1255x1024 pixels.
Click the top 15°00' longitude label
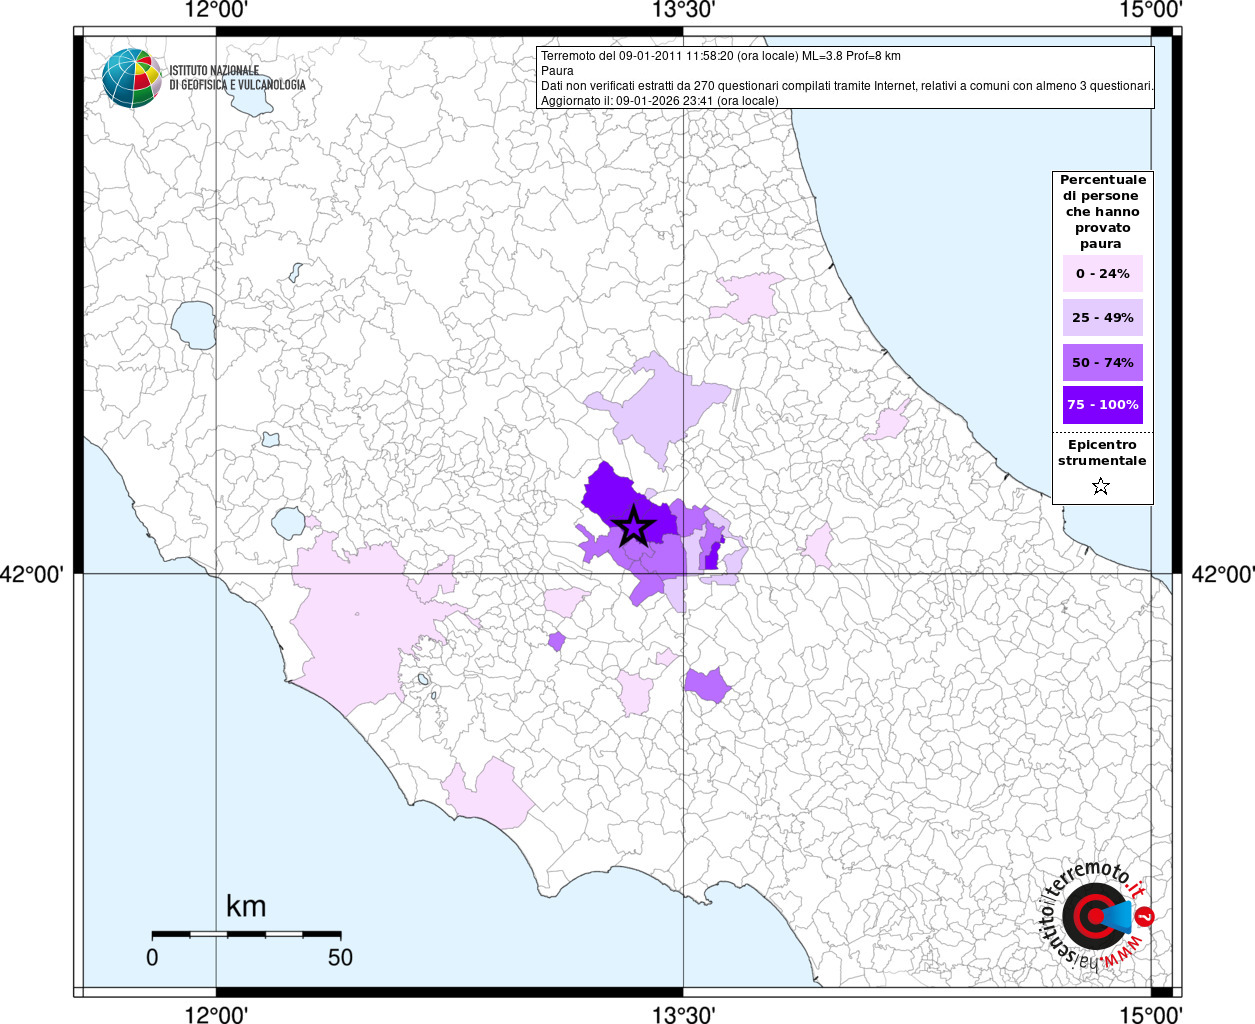point(1150,11)
